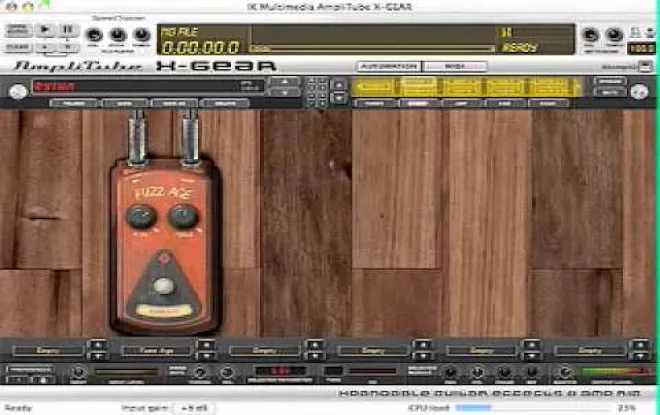Click the READY status in the display

pyautogui.click(x=519, y=48)
